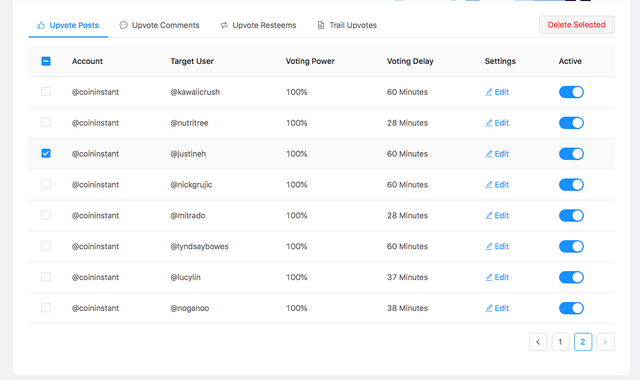Screen dimensions: 640x380
Task: Disable the Active switch for @nickgrujic
Action: tap(571, 185)
